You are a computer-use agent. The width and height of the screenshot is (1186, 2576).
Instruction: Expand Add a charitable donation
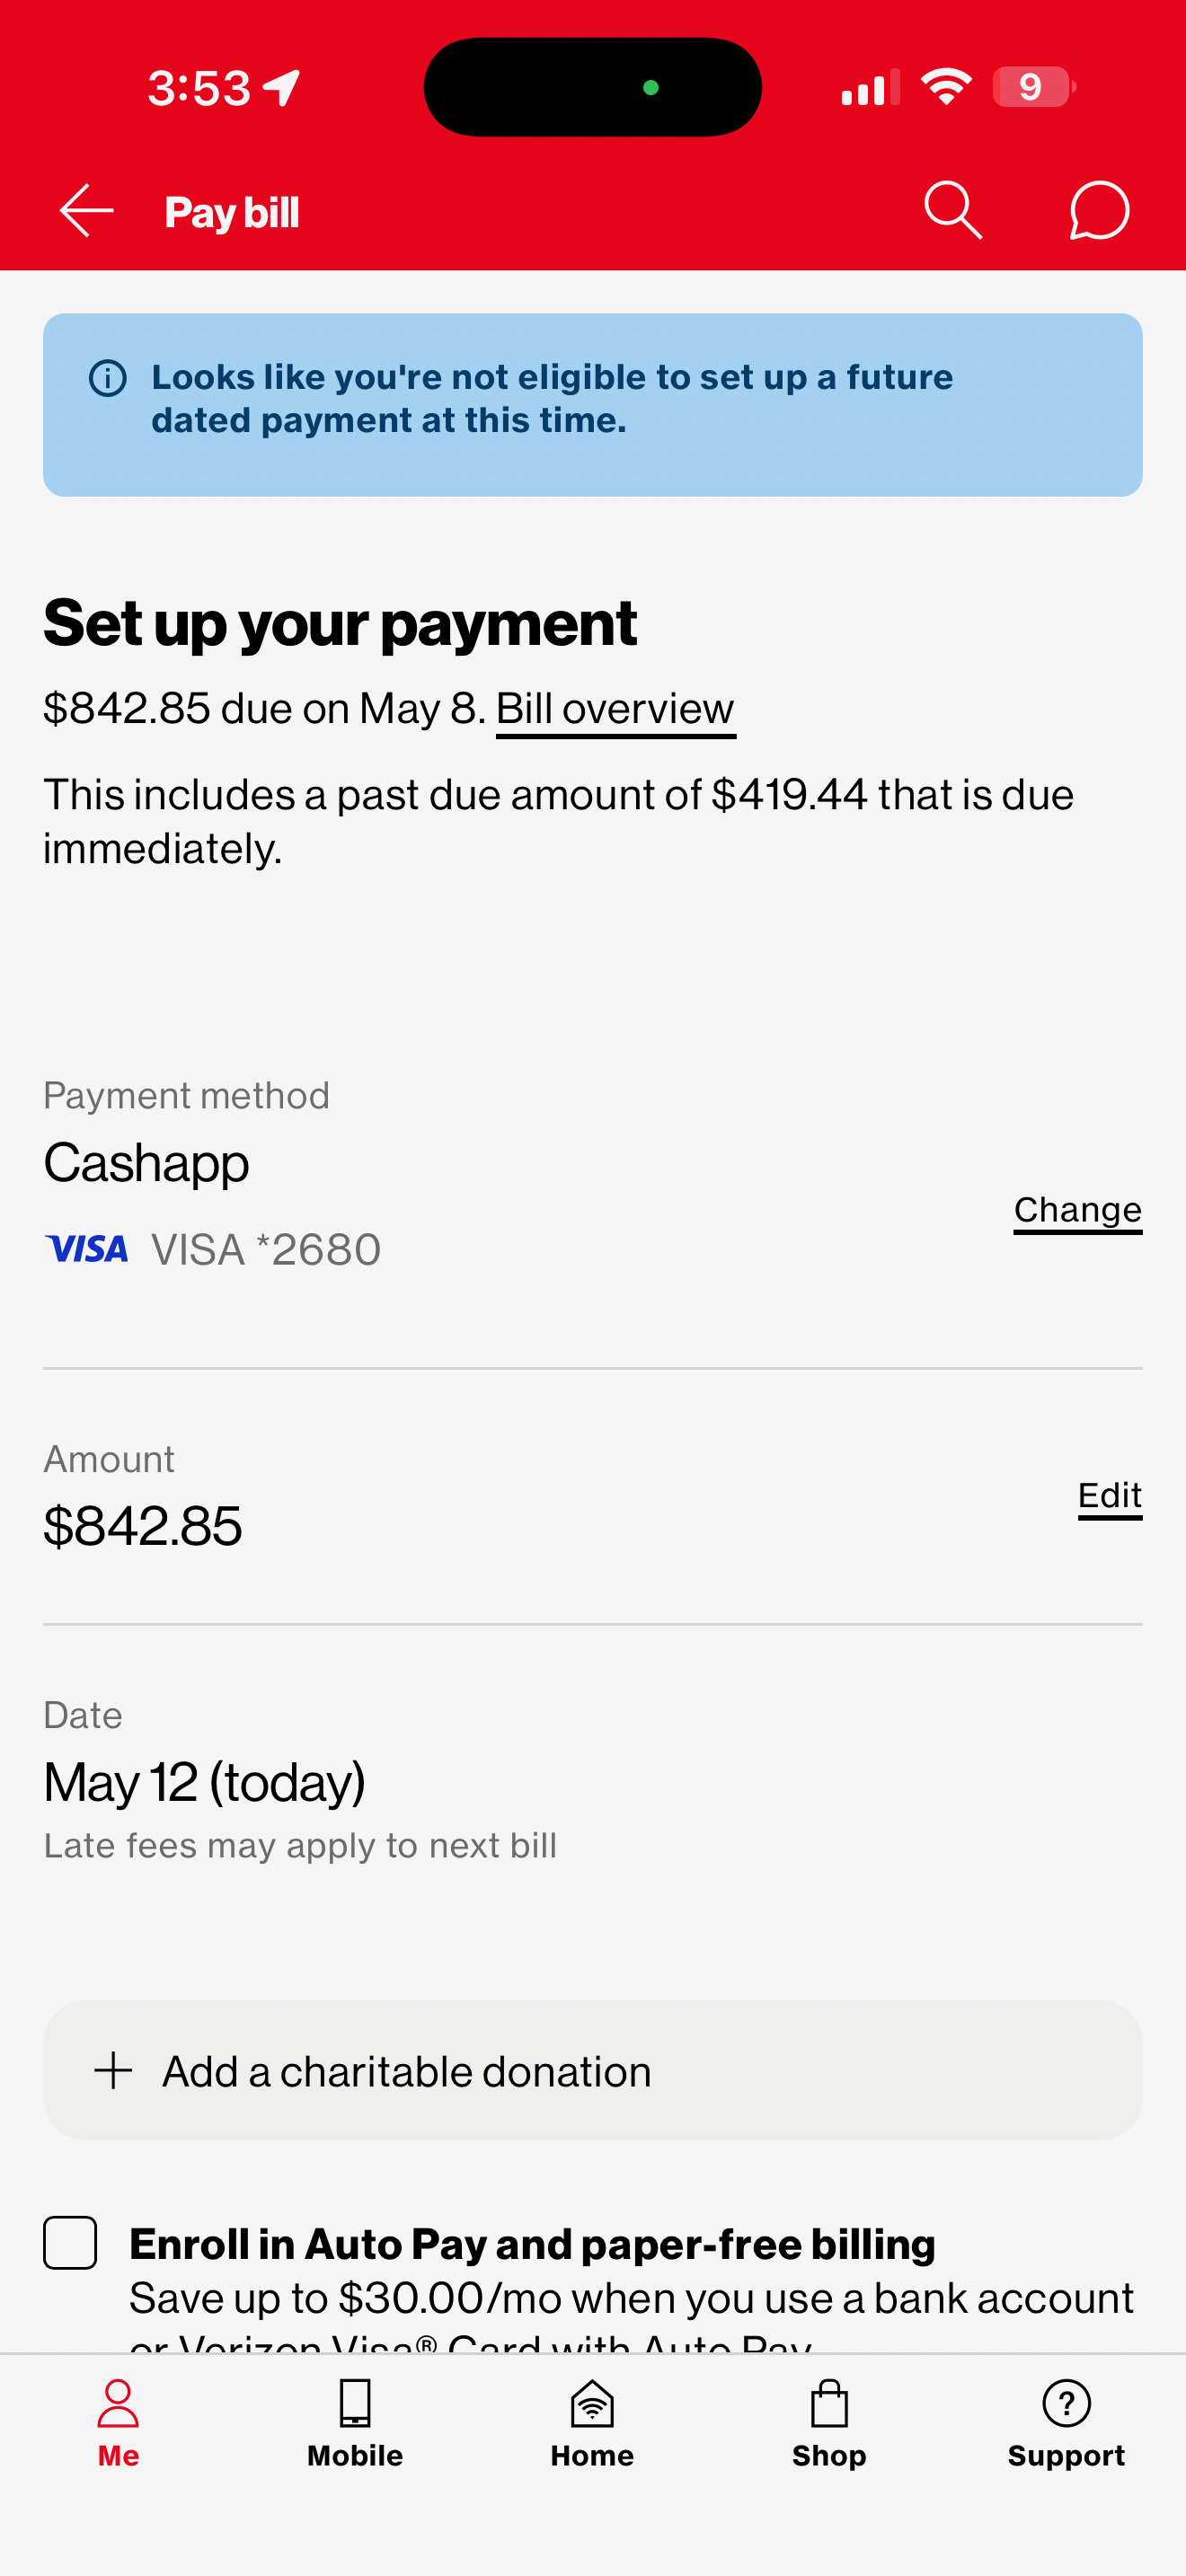[593, 2070]
